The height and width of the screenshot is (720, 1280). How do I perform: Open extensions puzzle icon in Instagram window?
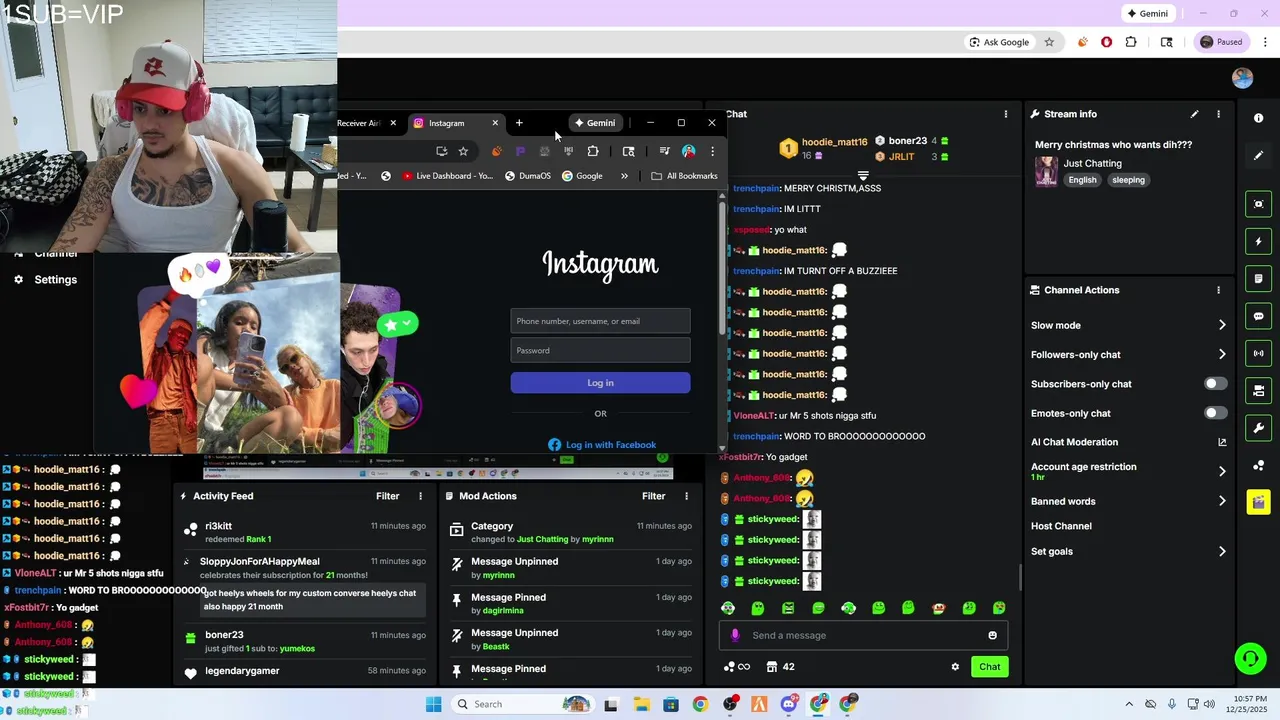pyautogui.click(x=593, y=151)
